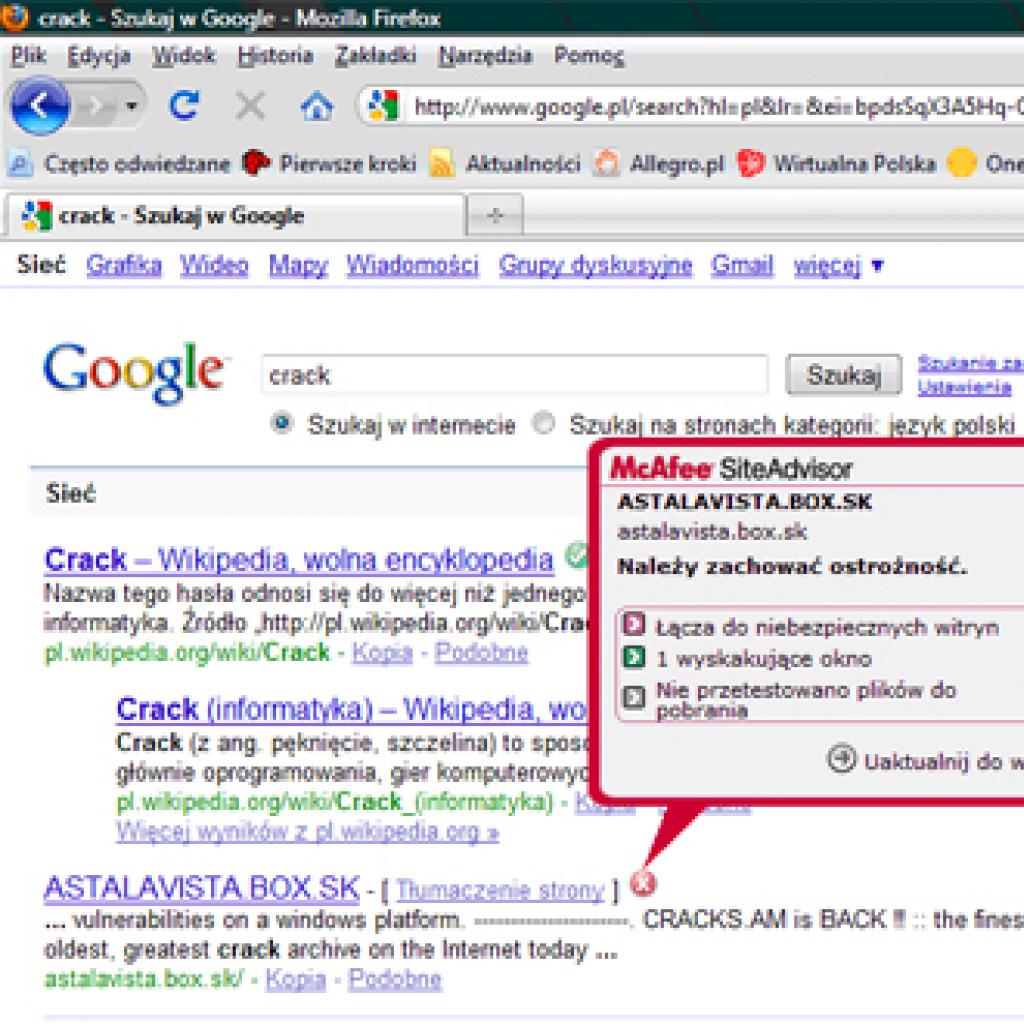The image size is (1024, 1024).
Task: Click the Ustawienia link
Action: pos(964,387)
